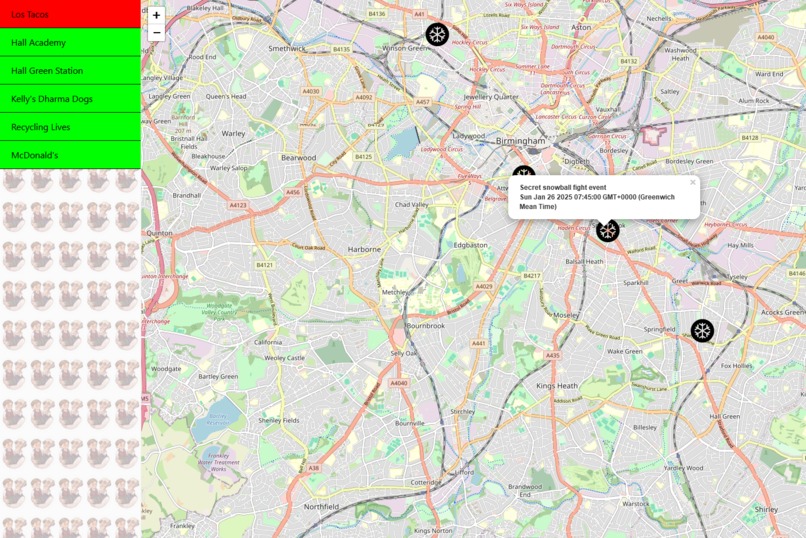The width and height of the screenshot is (806, 538).
Task: Select Hall Academy in the list
Action: pyautogui.click(x=70, y=42)
